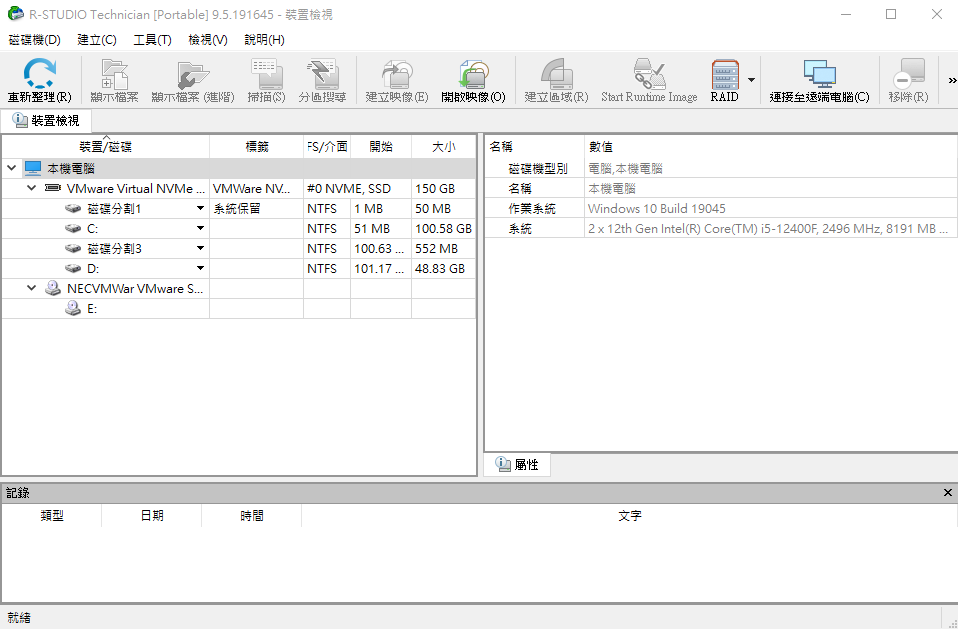Collapse the VMware Virtual NVMe disk node
The image size is (958, 629).
(x=32, y=188)
